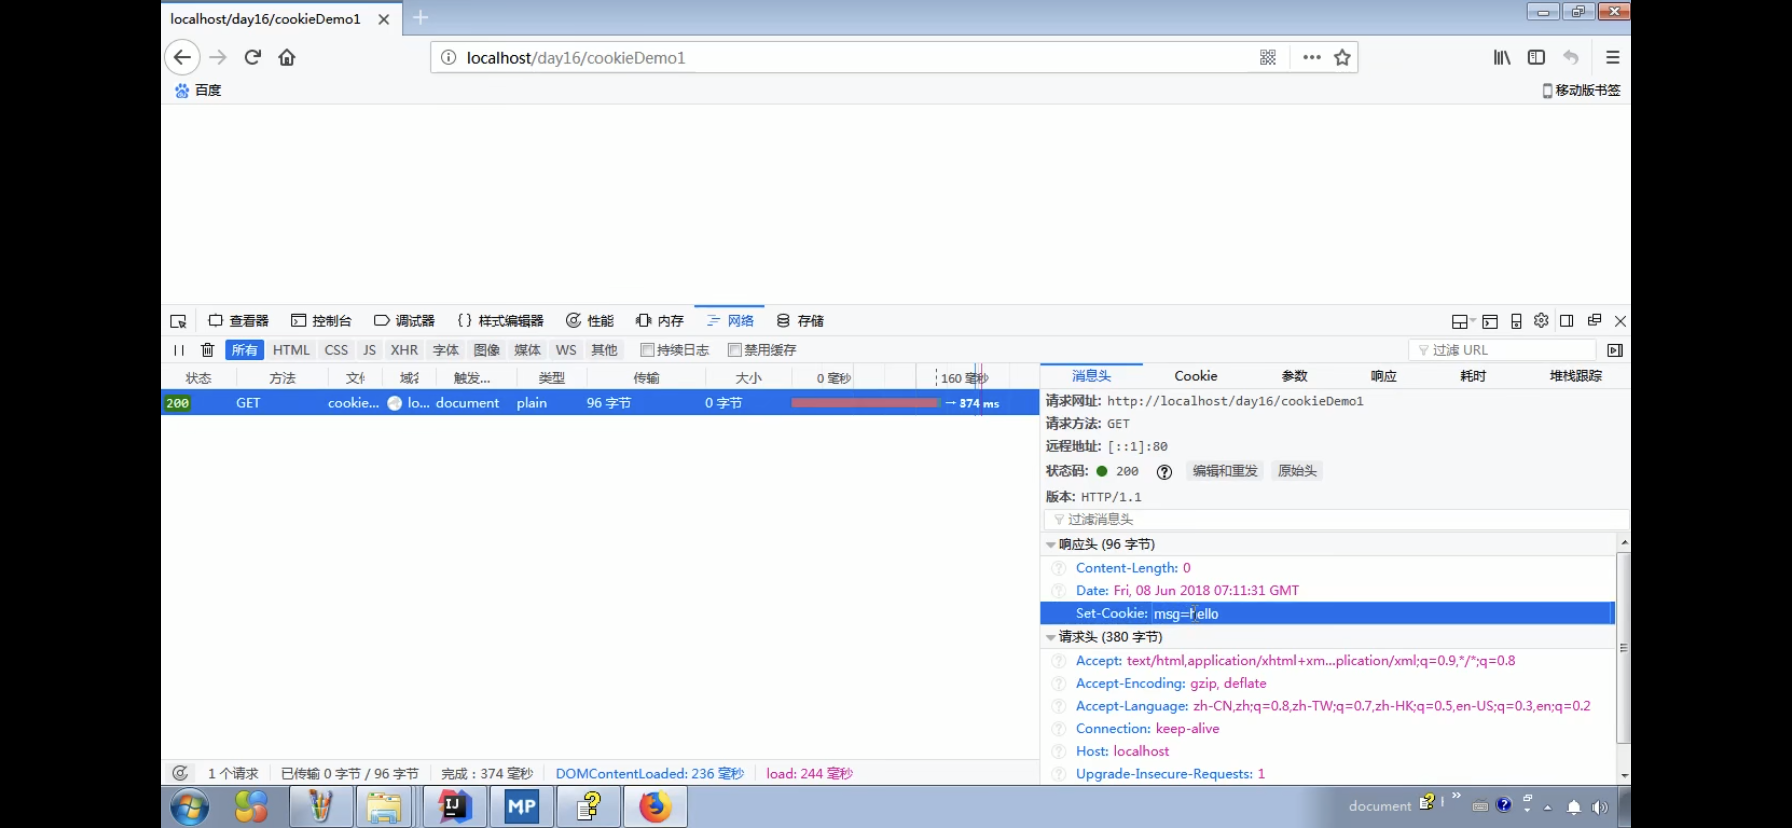Reload the cookieDemo1 page
Screen dimensions: 1792x828
[253, 57]
